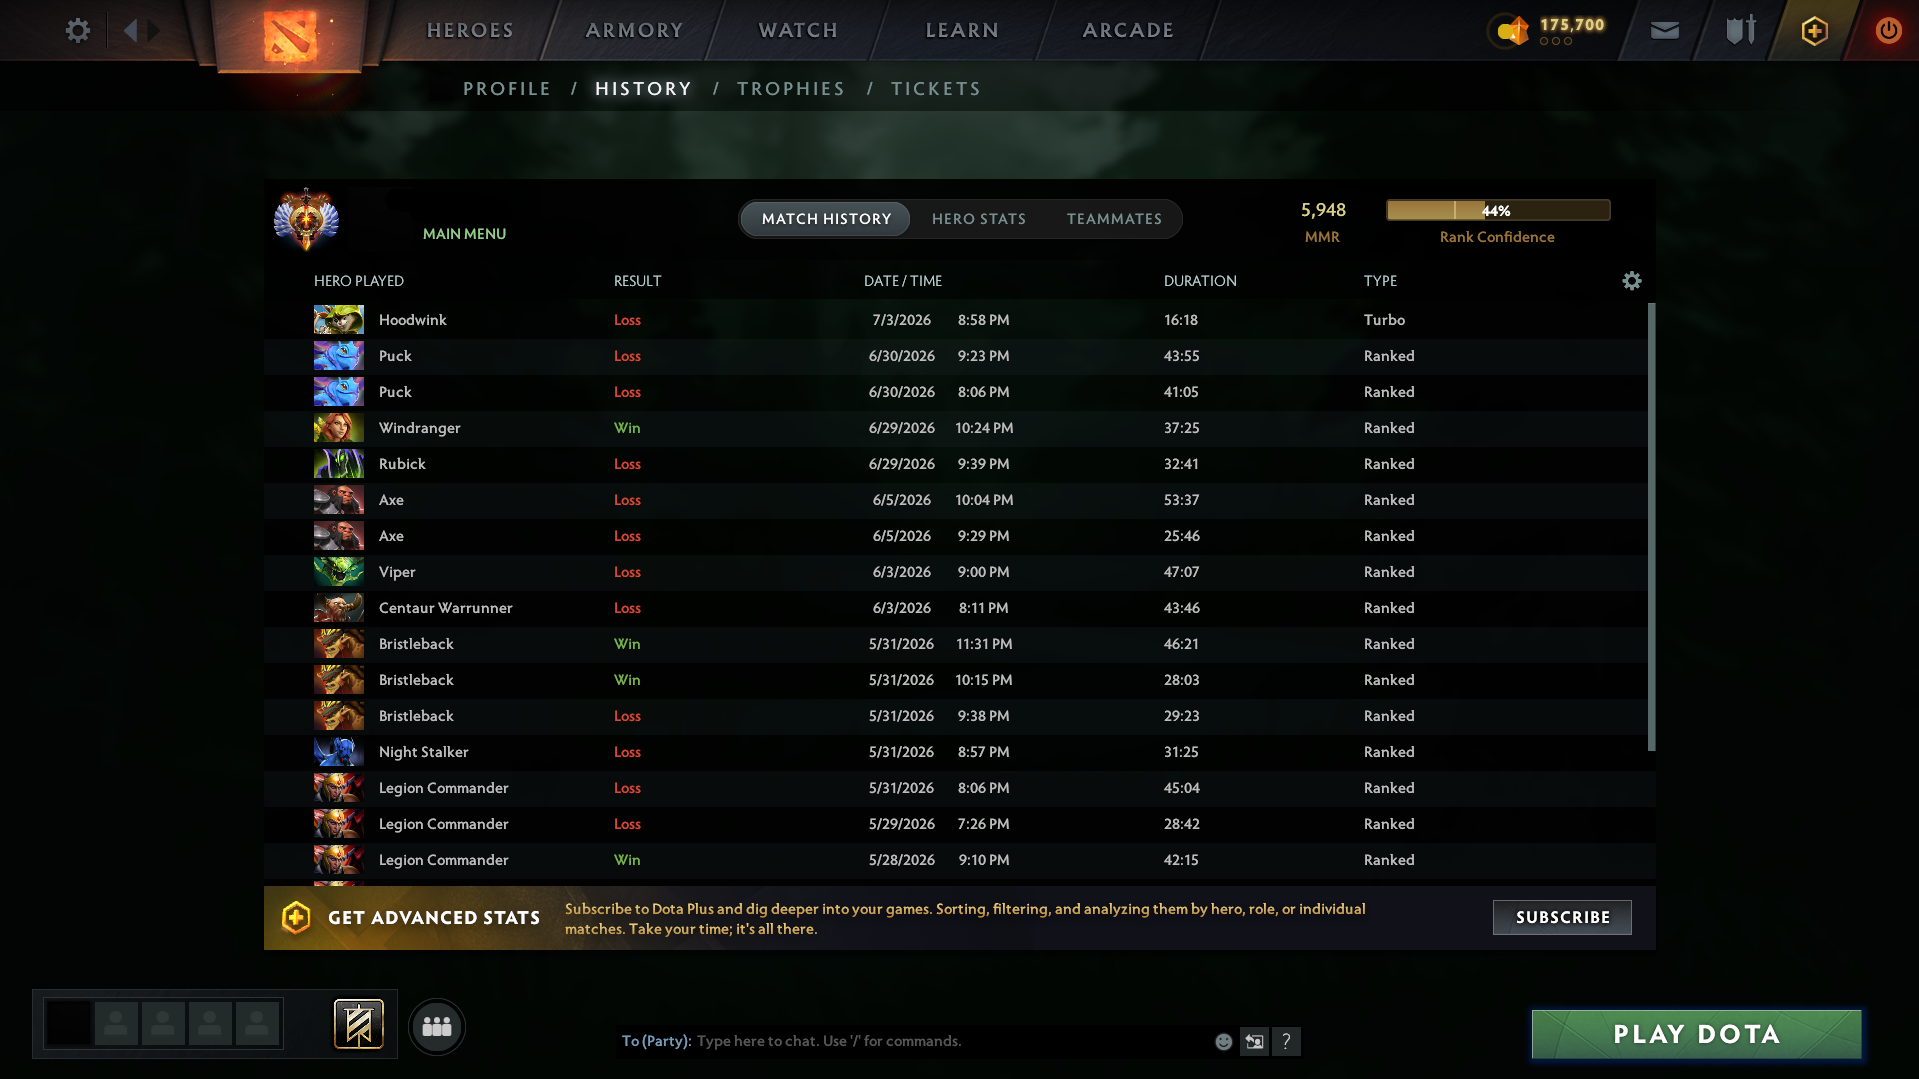Image resolution: width=1919 pixels, height=1079 pixels.
Task: Switch to the Profile tab
Action: click(x=507, y=89)
